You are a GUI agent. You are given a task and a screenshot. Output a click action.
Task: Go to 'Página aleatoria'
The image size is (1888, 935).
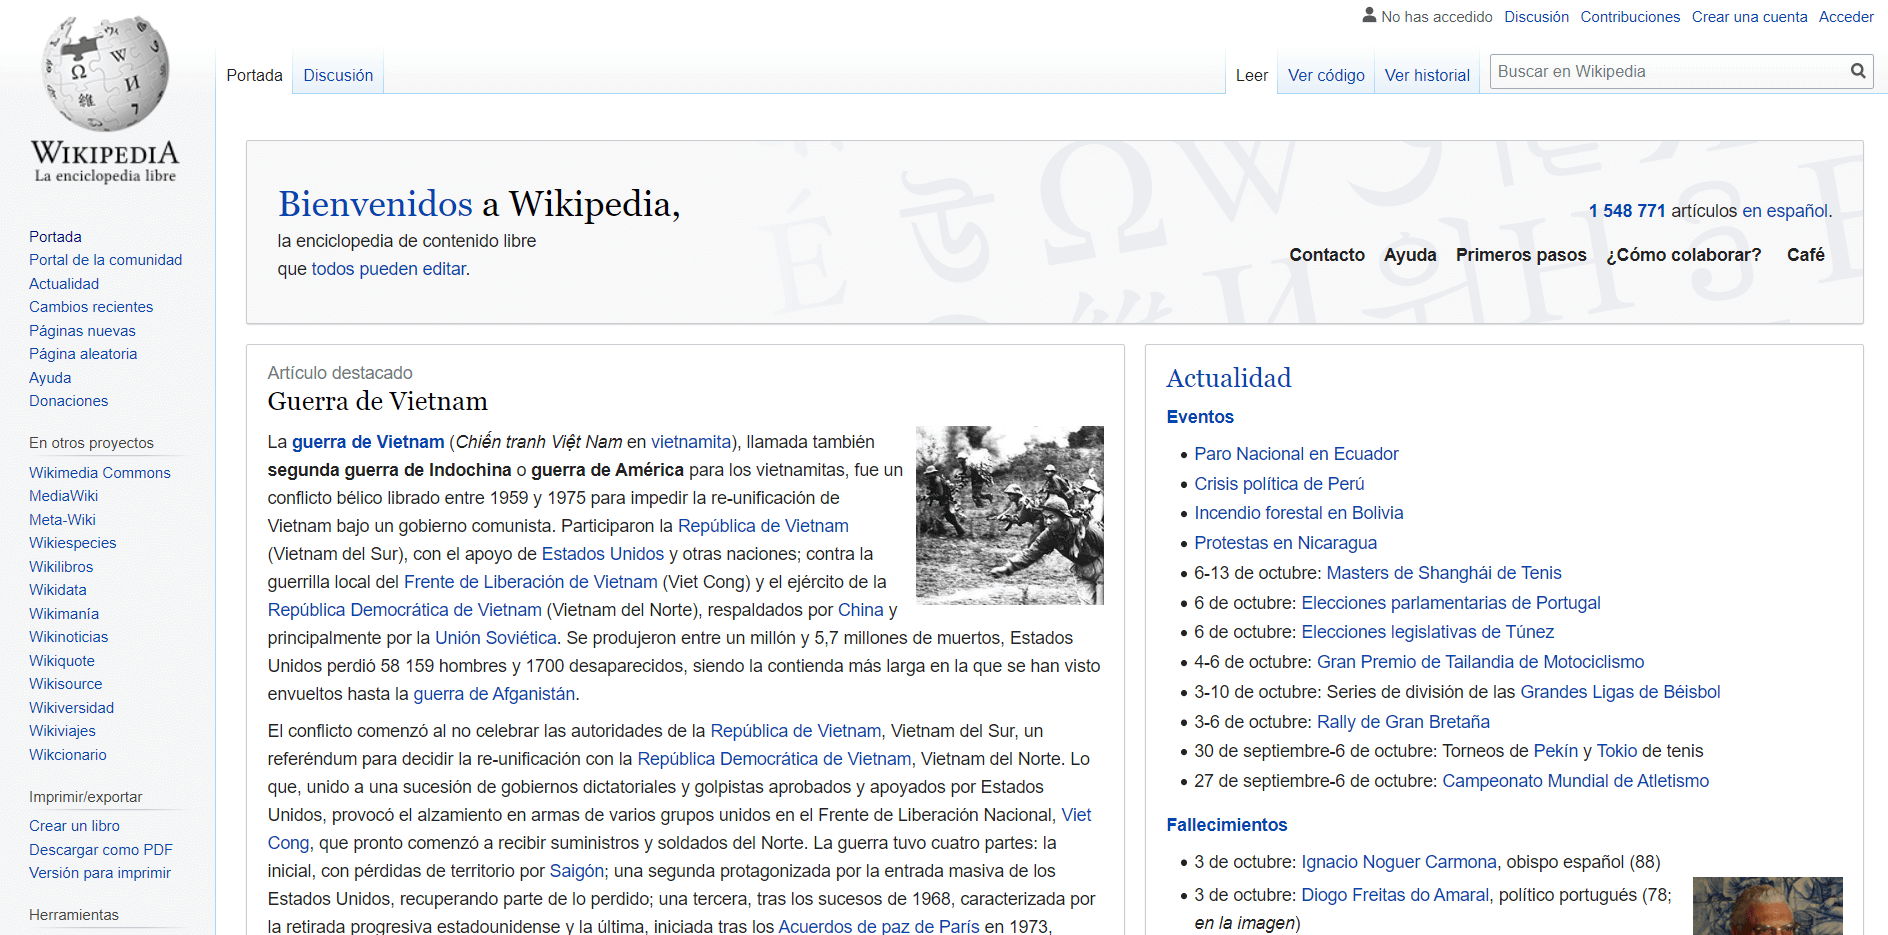[x=83, y=354]
